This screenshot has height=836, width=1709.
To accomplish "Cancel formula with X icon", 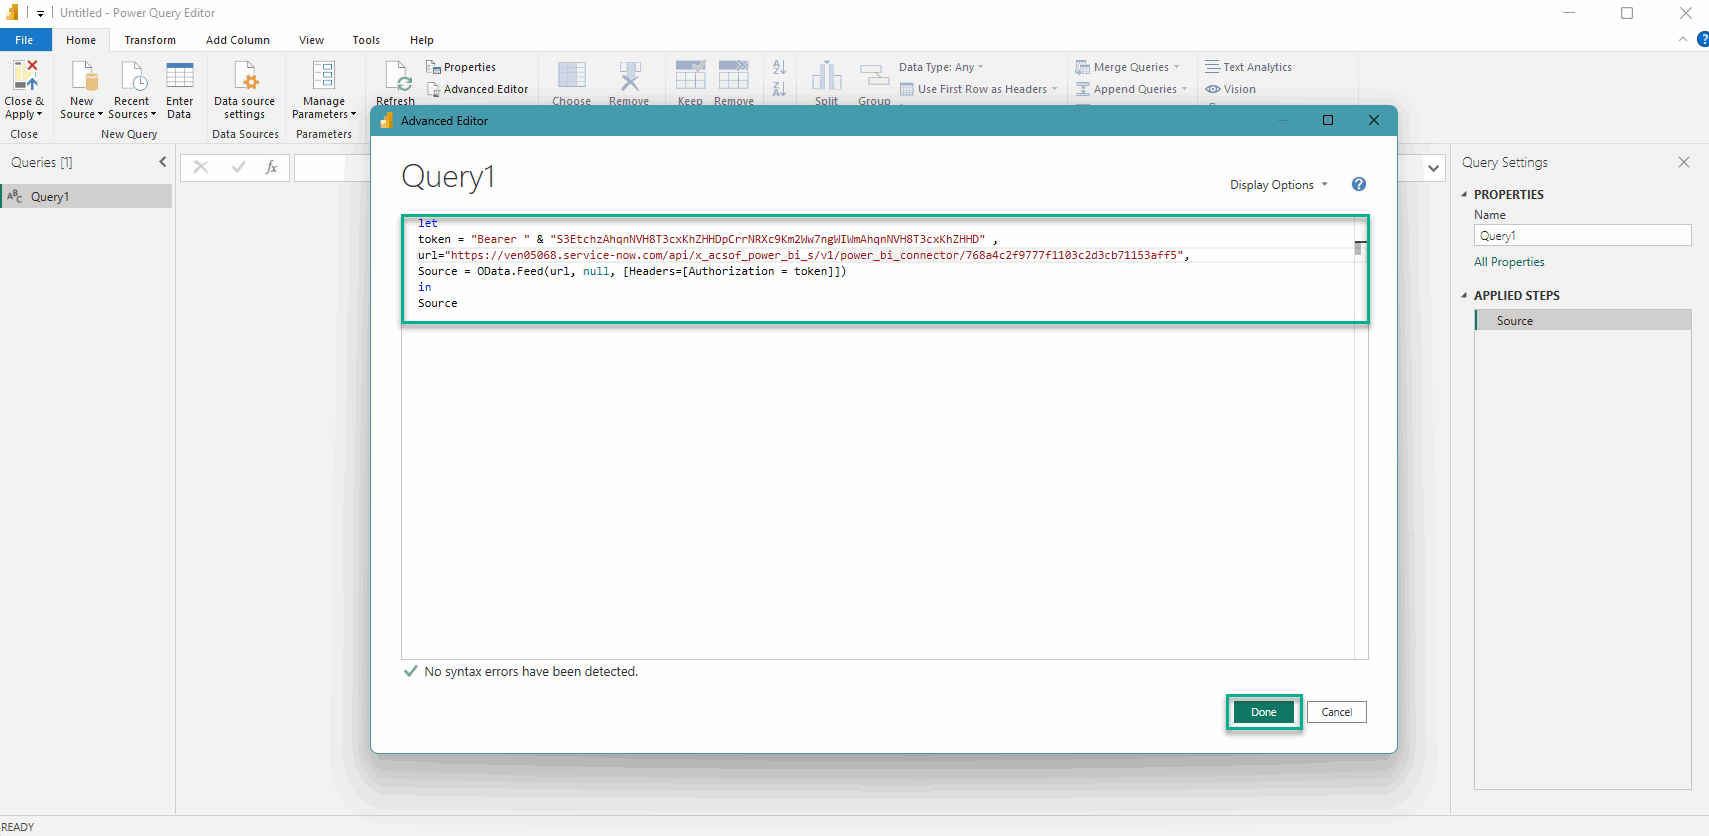I will click(x=201, y=167).
